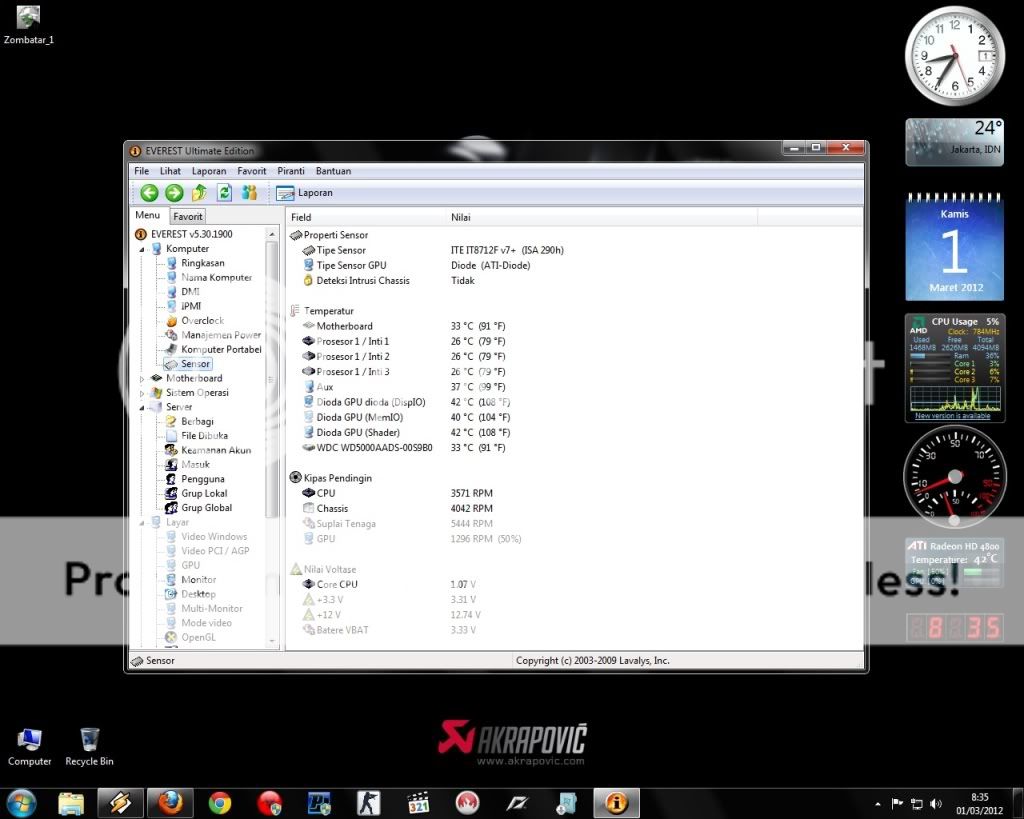This screenshot has height=819, width=1024.
Task: Click the green Back arrow toolbar icon
Action: point(149,193)
